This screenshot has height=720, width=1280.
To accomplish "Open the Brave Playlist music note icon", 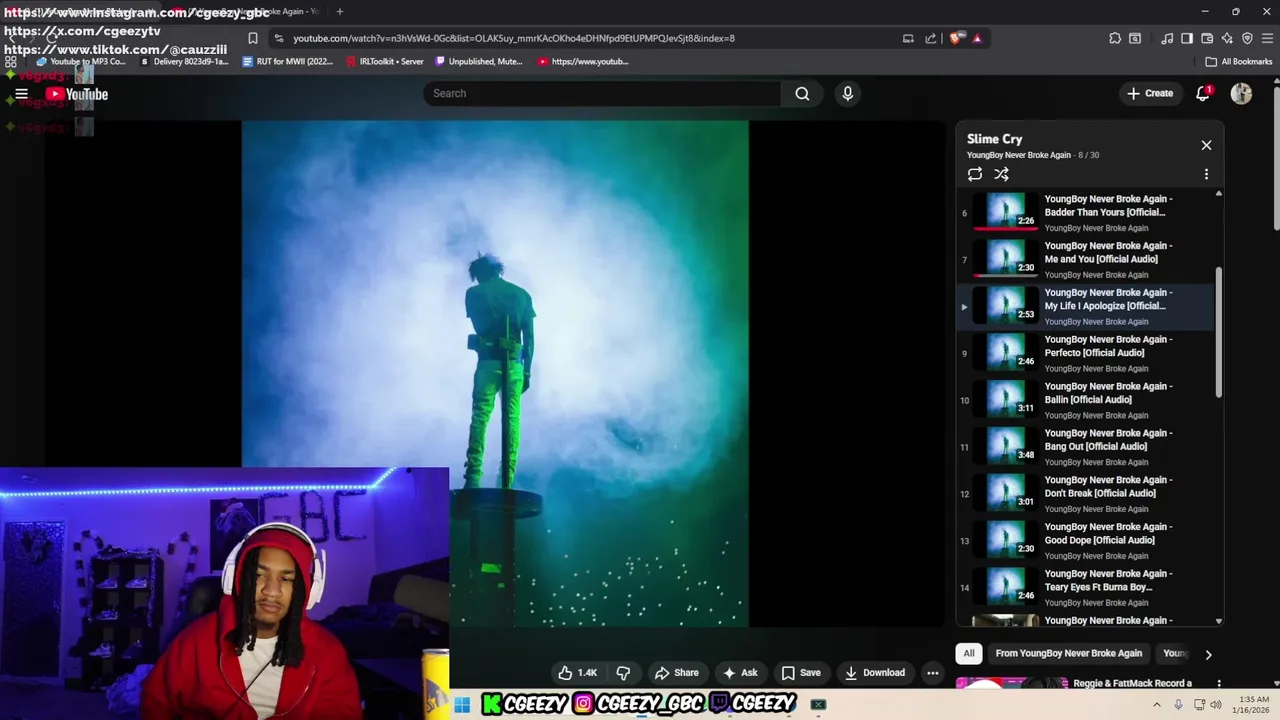I will tap(1167, 38).
